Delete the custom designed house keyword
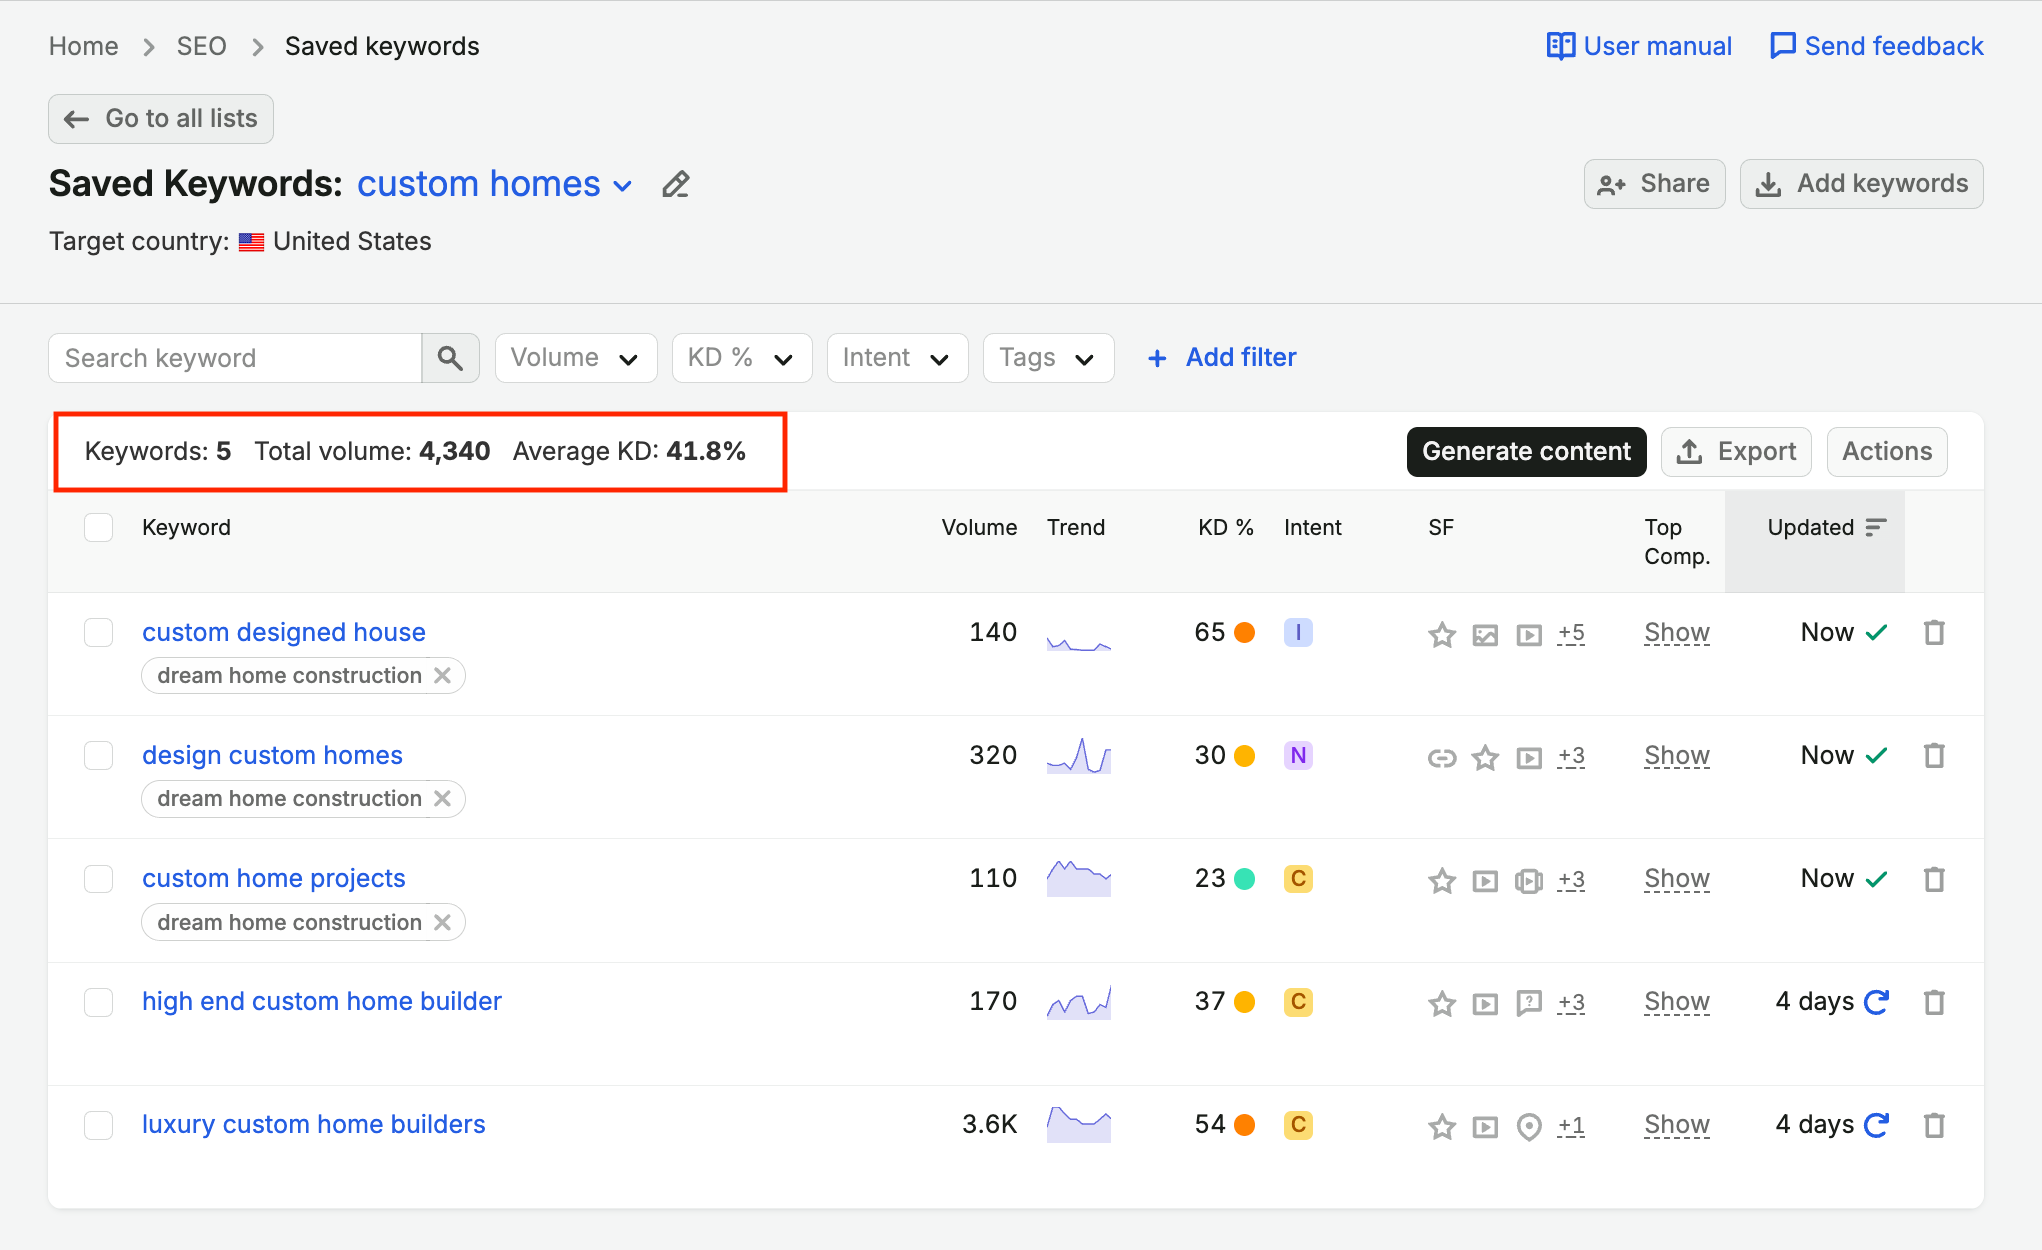This screenshot has width=2042, height=1250. click(x=1934, y=632)
